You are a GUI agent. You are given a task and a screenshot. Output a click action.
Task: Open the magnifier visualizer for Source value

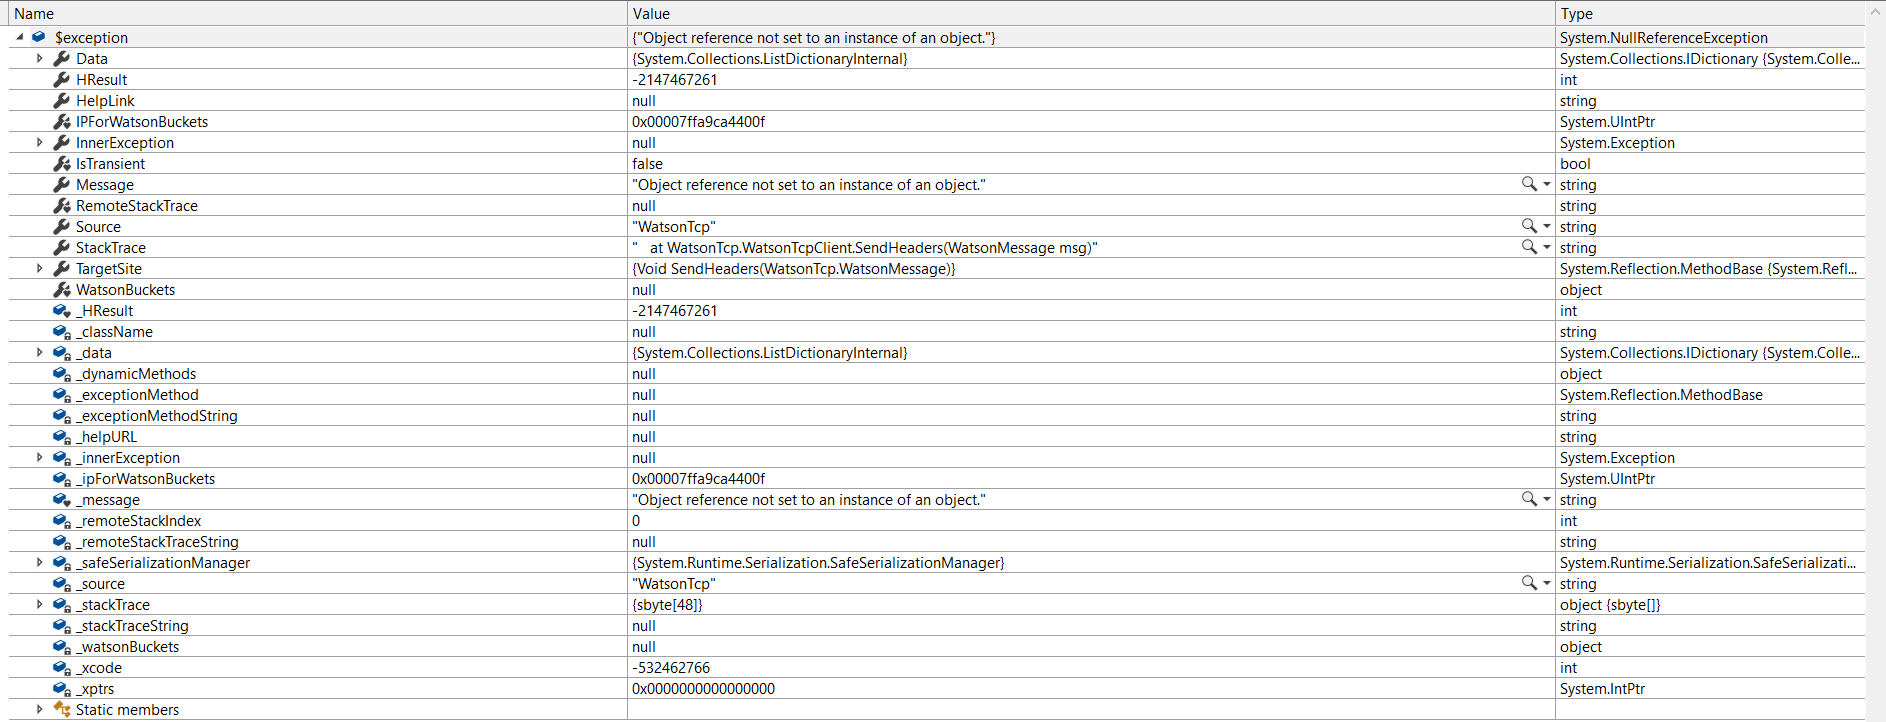tap(1529, 226)
